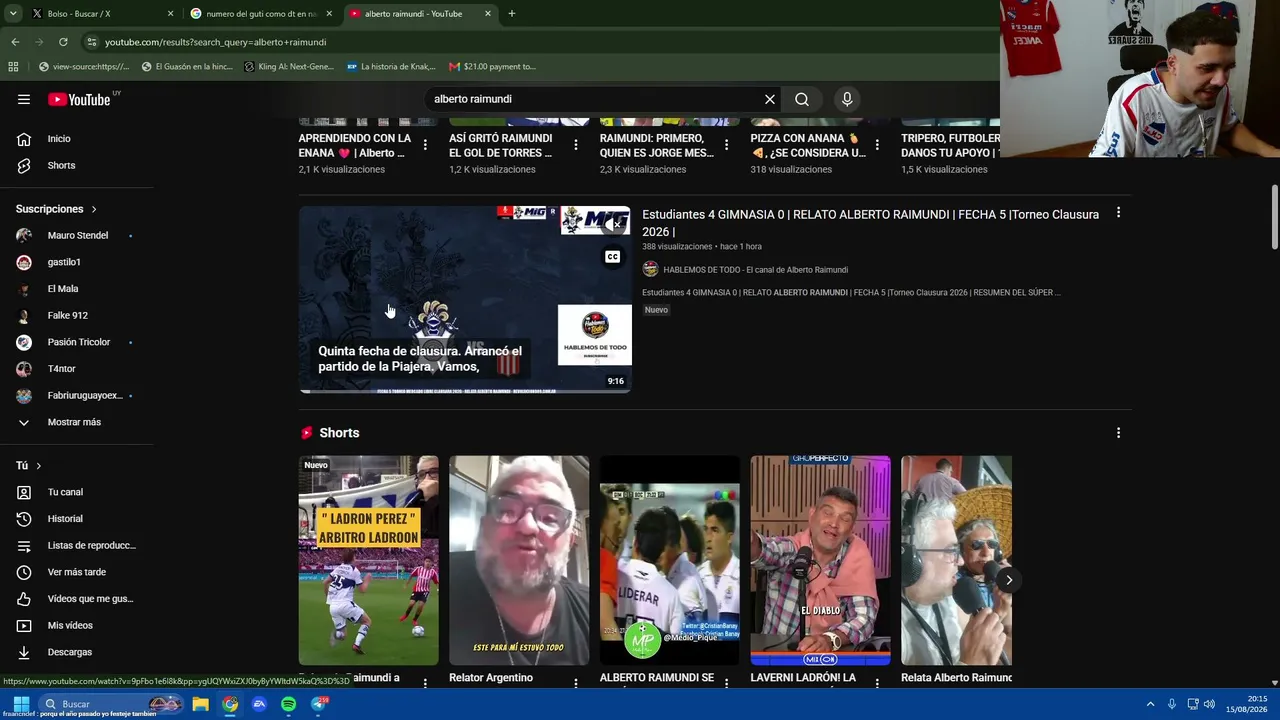
Task: Reload the current page
Action: 63,42
